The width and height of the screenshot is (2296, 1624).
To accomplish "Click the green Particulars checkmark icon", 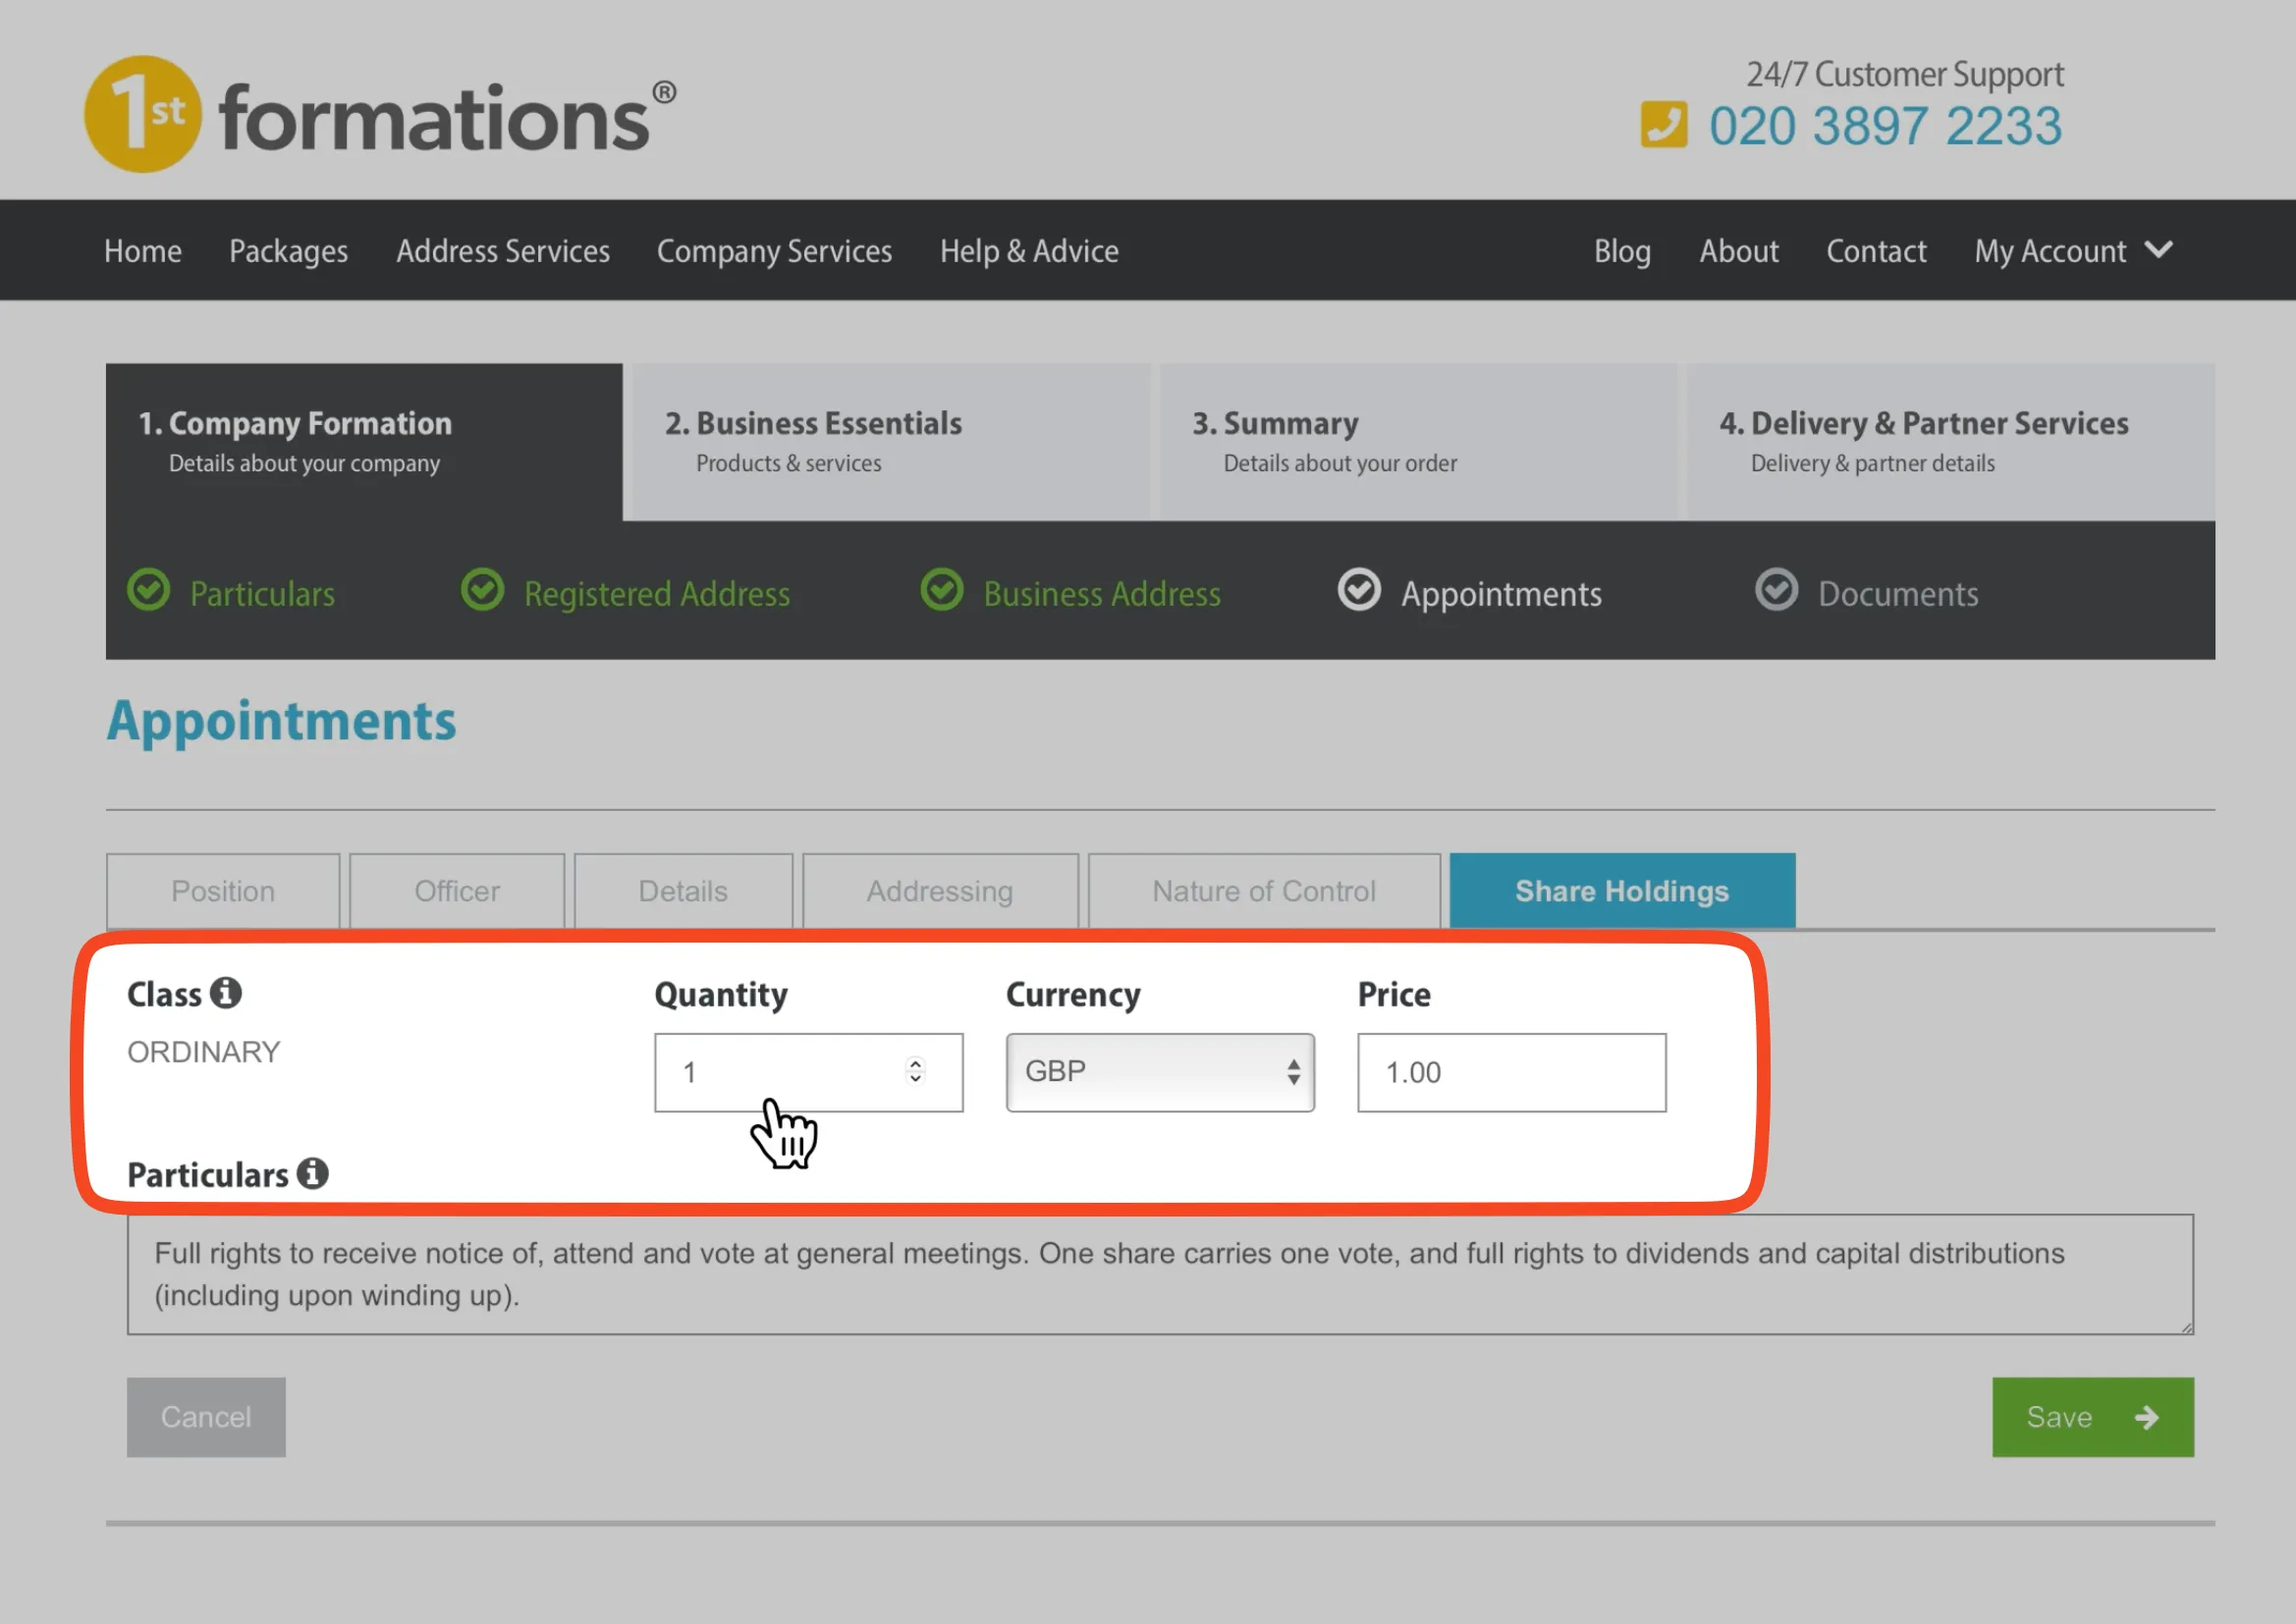I will tap(149, 590).
